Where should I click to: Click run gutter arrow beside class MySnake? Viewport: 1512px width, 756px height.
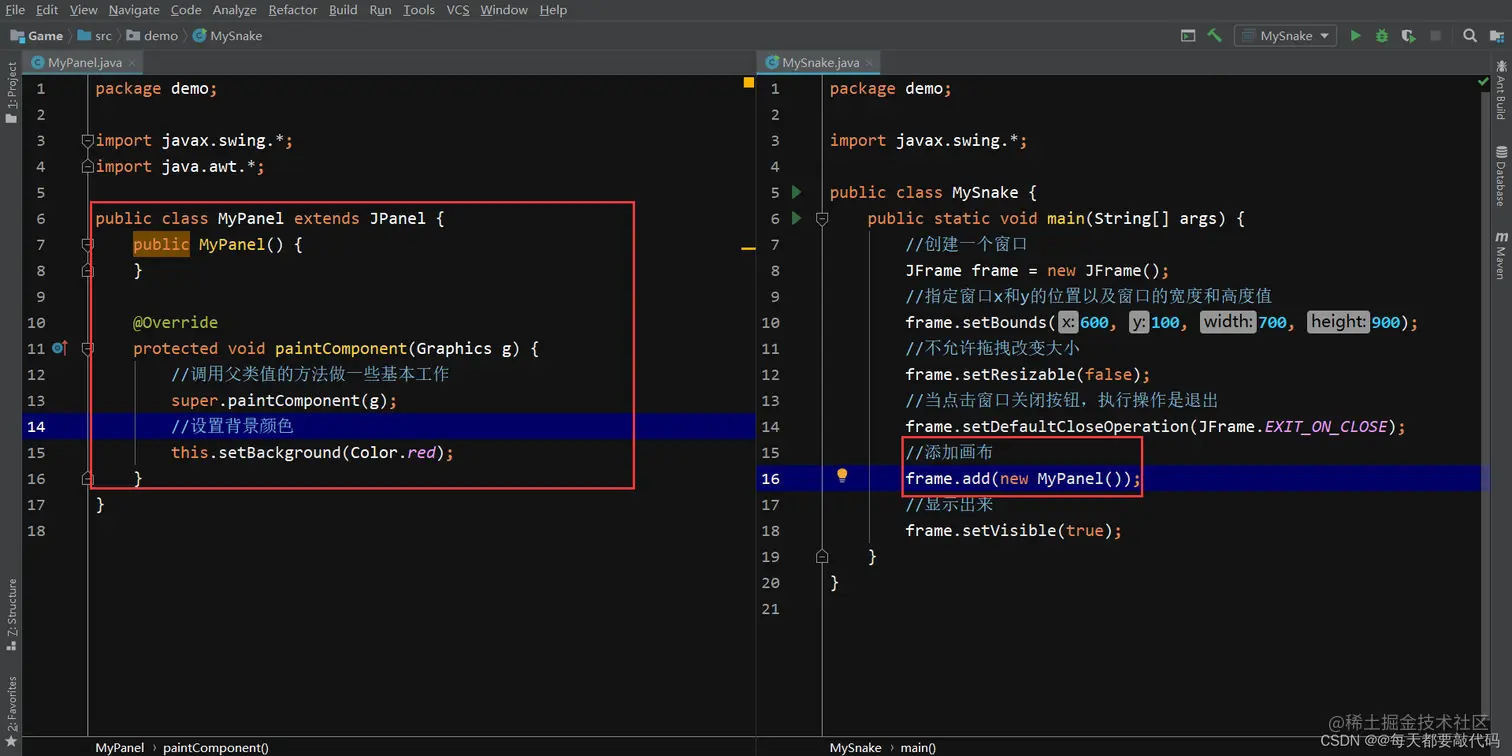point(796,192)
